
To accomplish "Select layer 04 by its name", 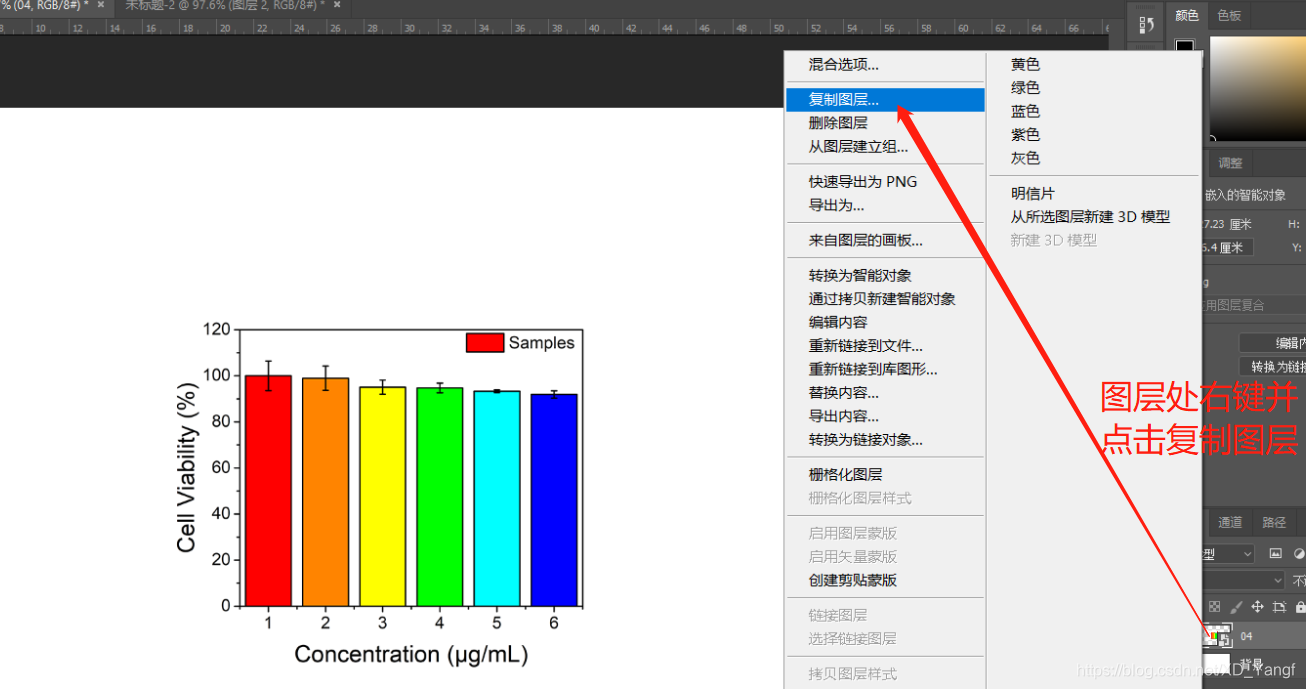I will tap(1247, 636).
